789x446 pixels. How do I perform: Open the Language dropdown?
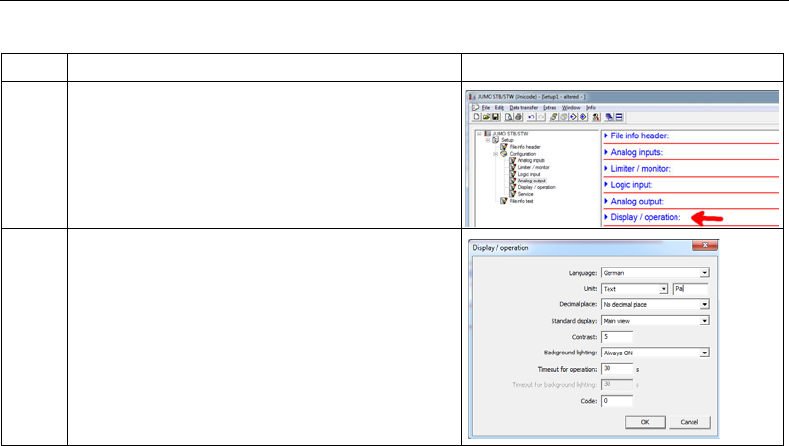point(704,271)
